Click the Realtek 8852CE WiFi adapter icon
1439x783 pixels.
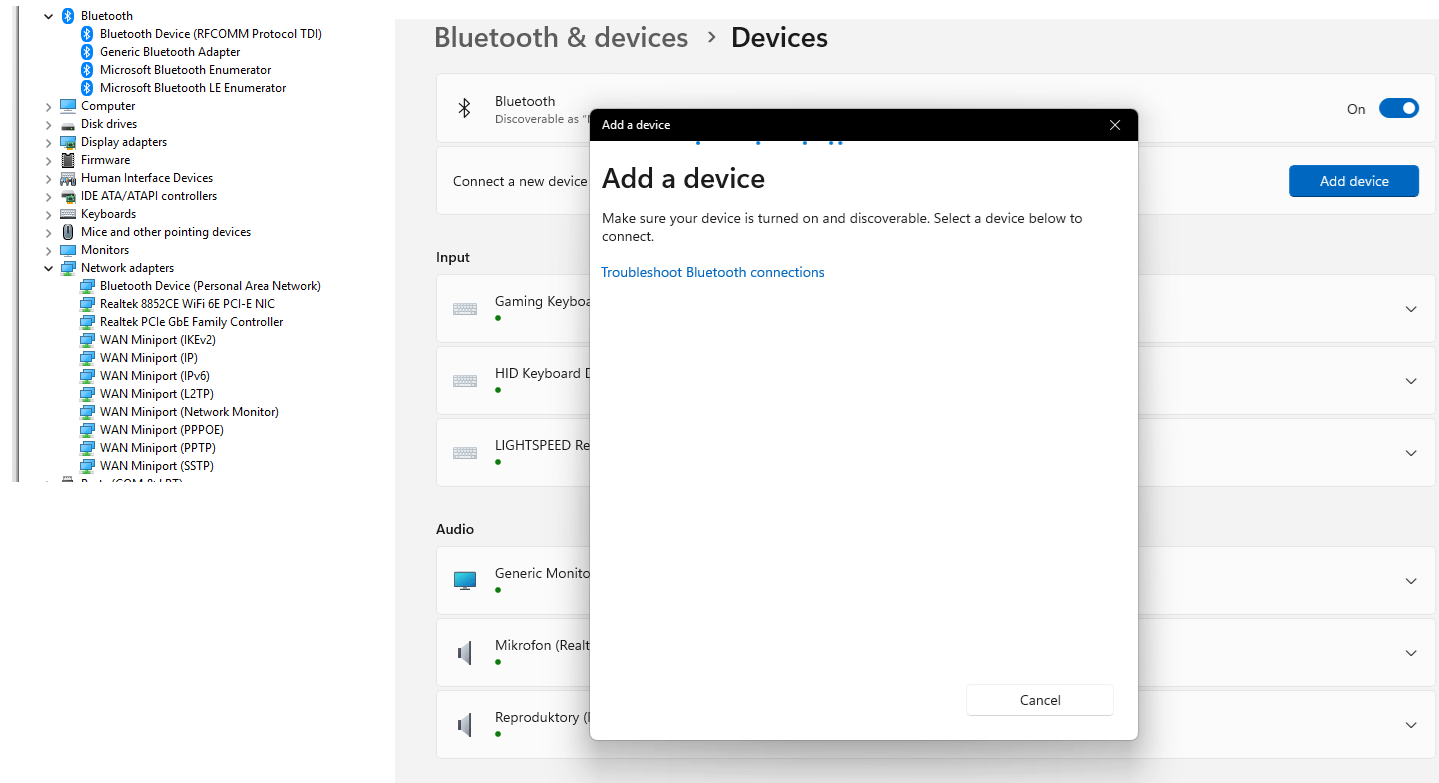click(87, 304)
